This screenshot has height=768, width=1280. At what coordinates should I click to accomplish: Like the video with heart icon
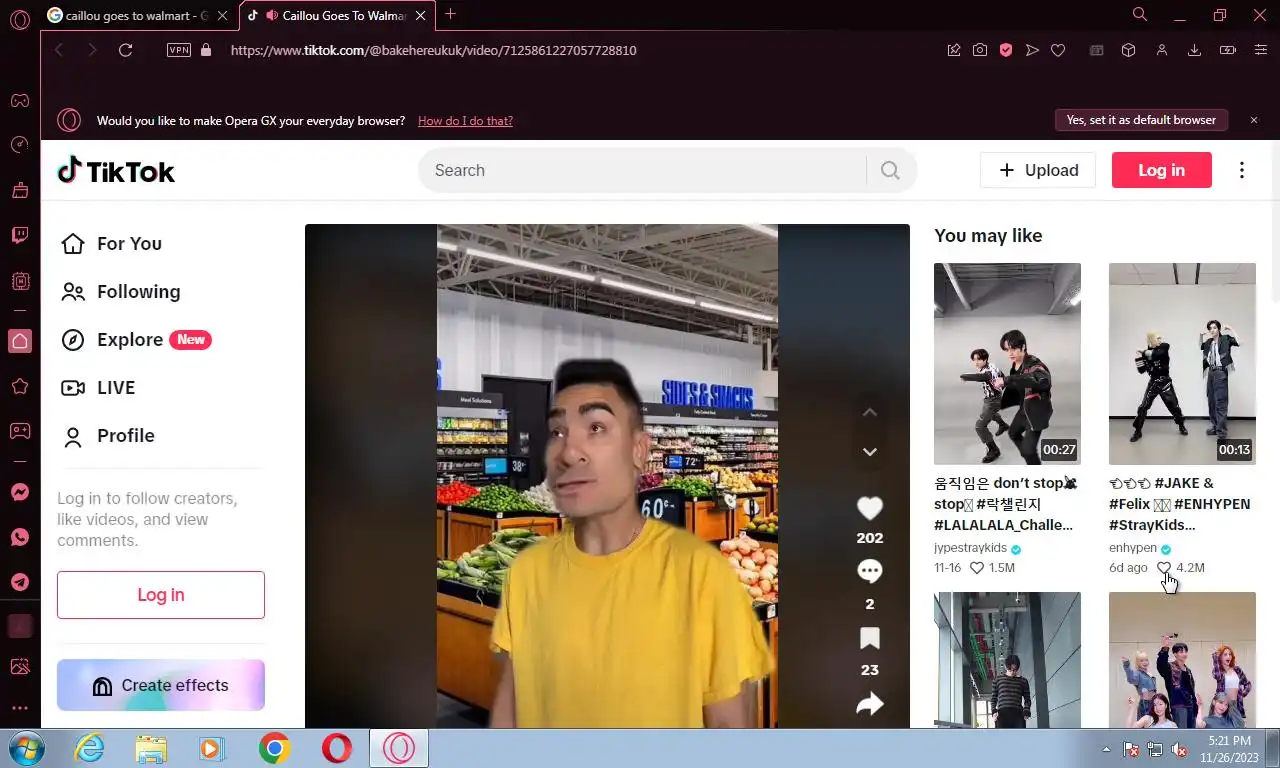pyautogui.click(x=870, y=508)
